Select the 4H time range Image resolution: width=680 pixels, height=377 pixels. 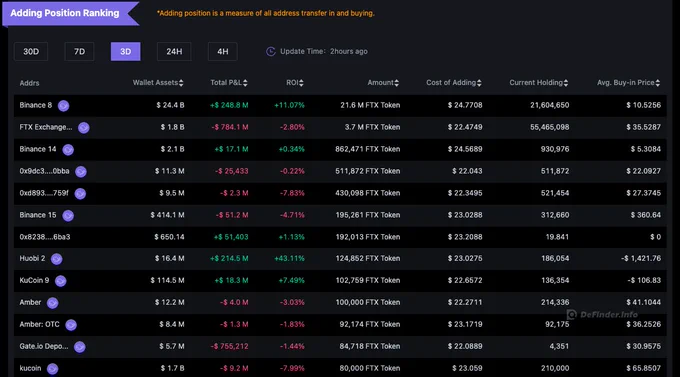pos(222,52)
